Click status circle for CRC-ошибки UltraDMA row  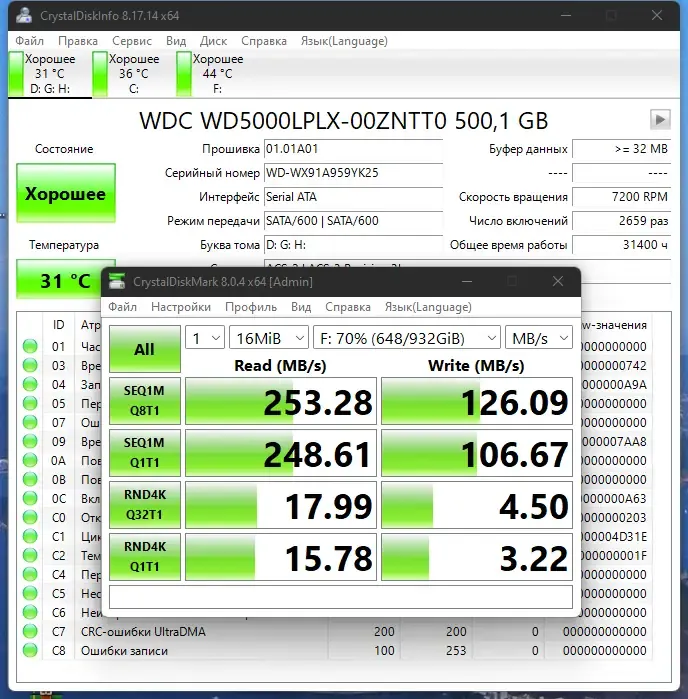(x=30, y=631)
